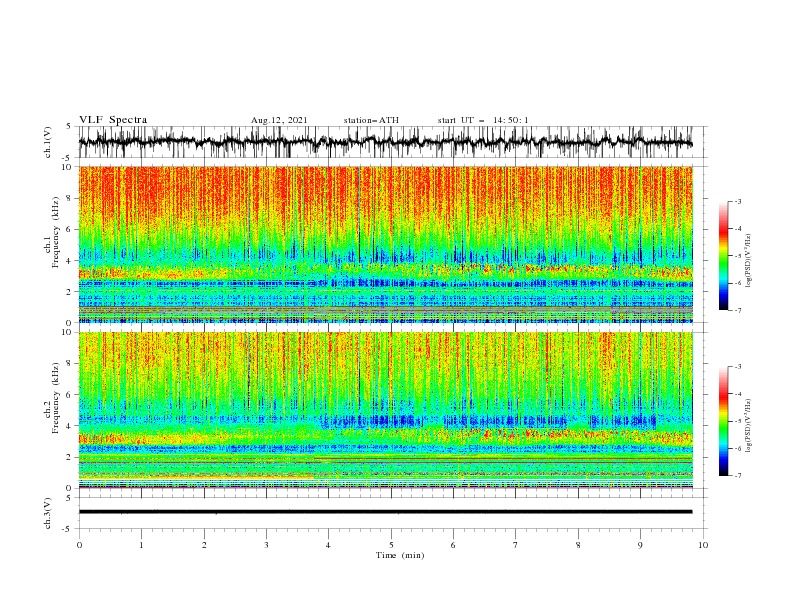792x612 pixels.
Task: Click the ch.1 'Frequency (kHz)' axis label
Action: [56, 233]
